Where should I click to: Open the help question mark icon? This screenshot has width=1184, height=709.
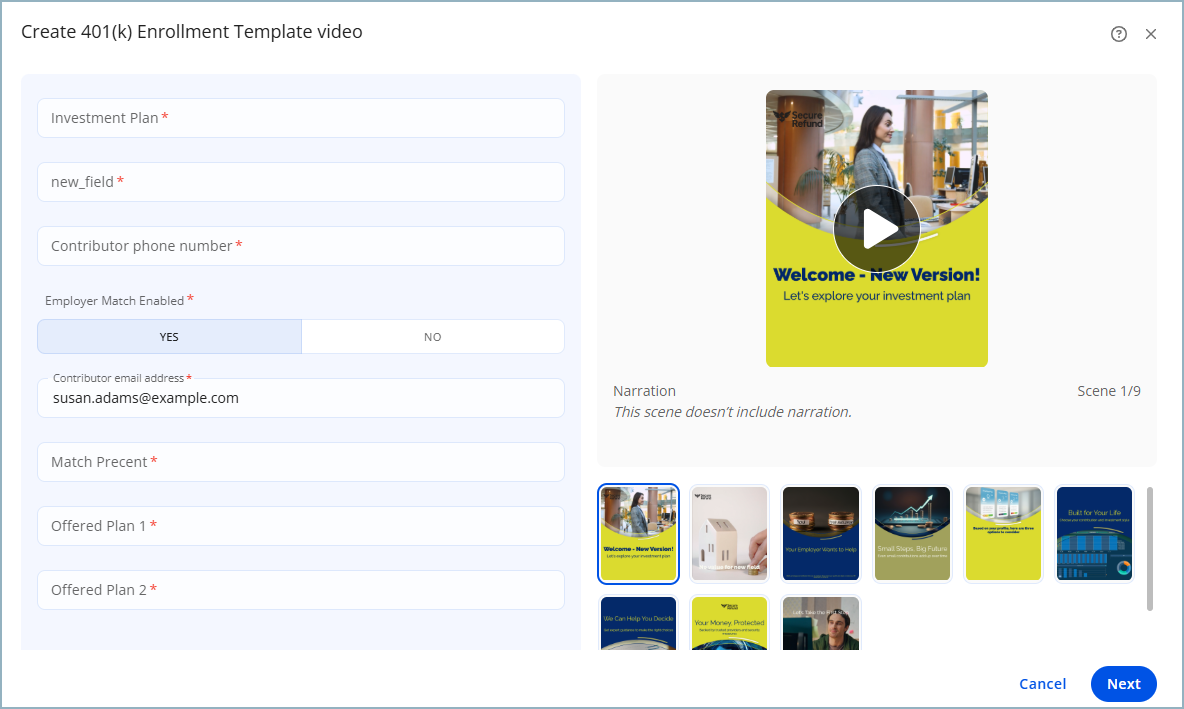pos(1119,34)
